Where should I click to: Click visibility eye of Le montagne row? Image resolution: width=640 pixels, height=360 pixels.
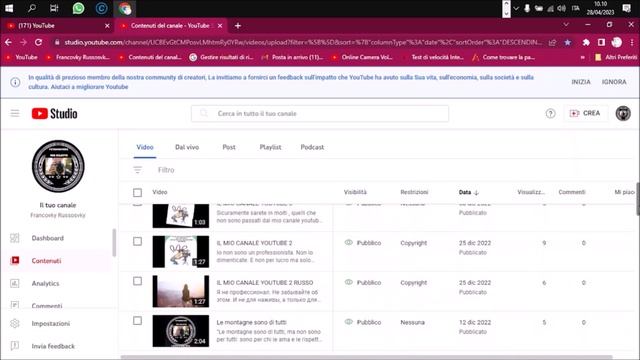coord(348,322)
